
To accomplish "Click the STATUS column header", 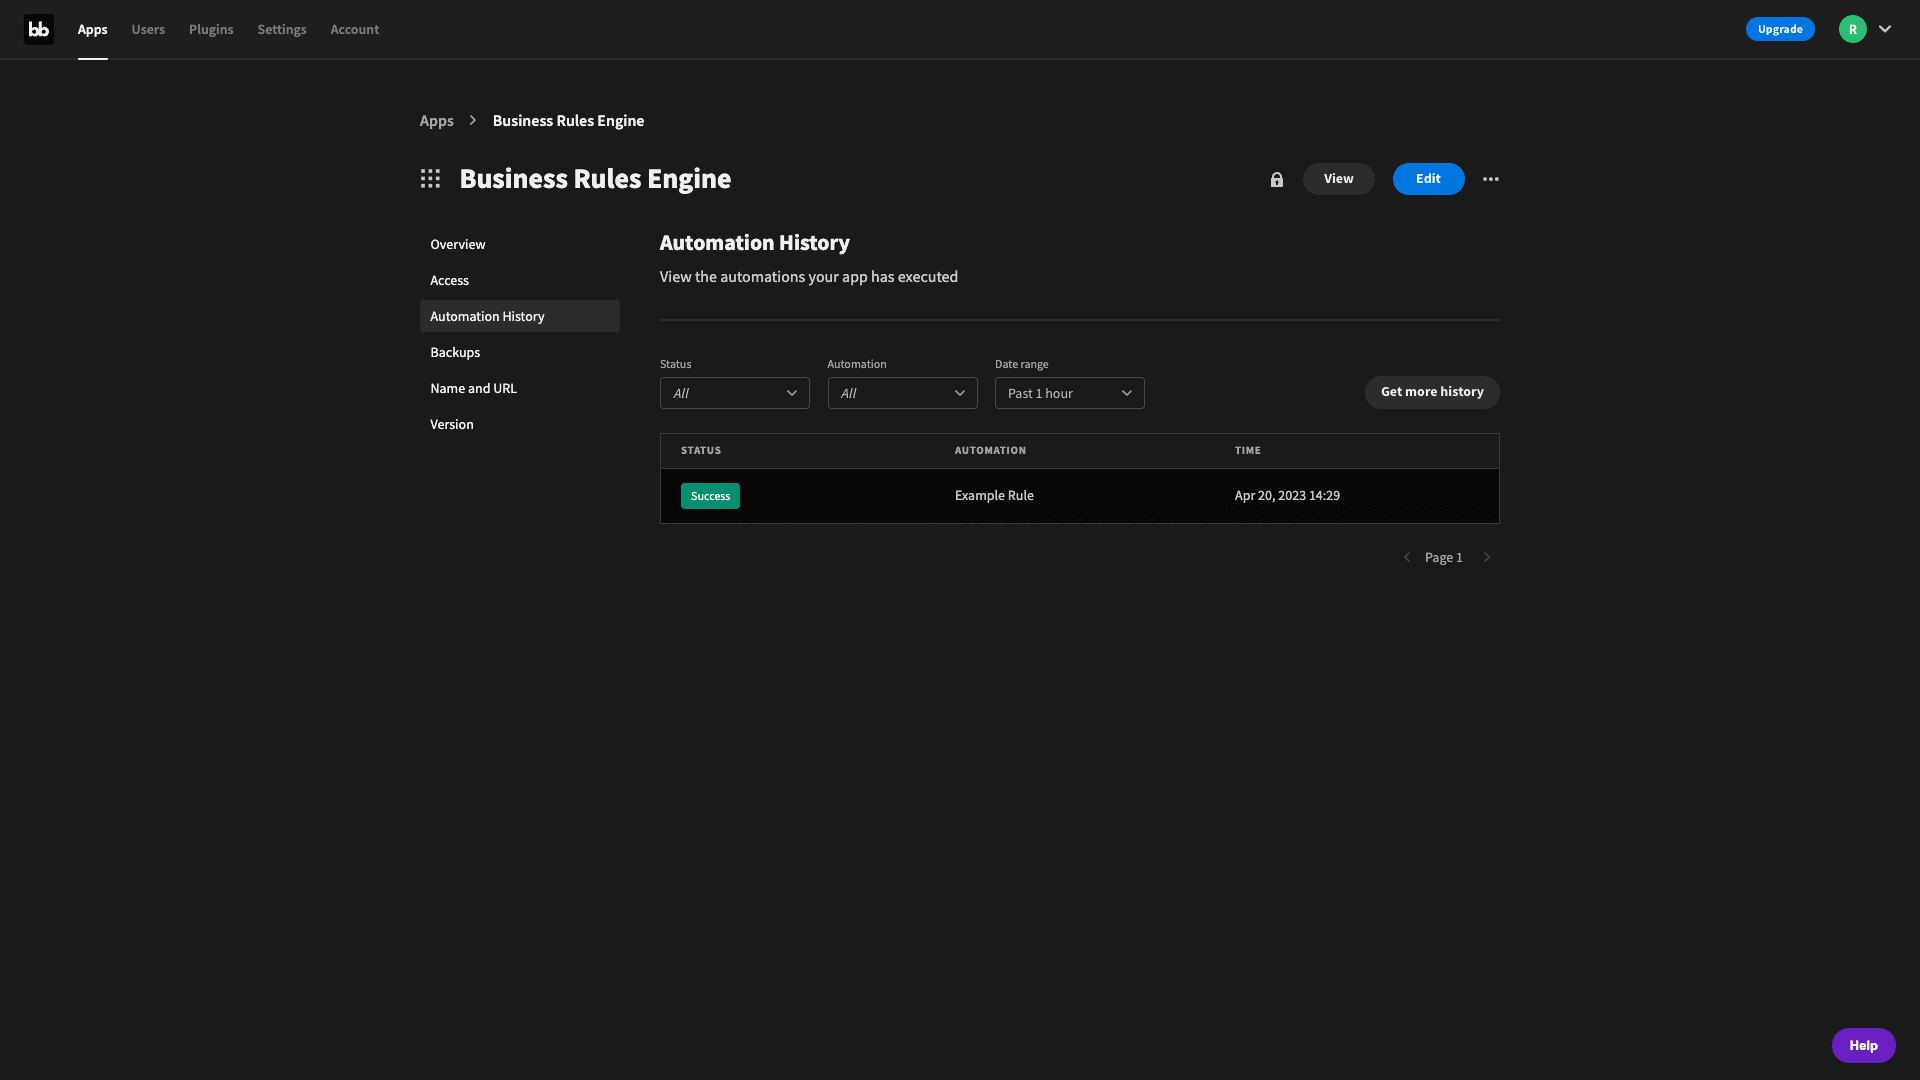I will 701,451.
